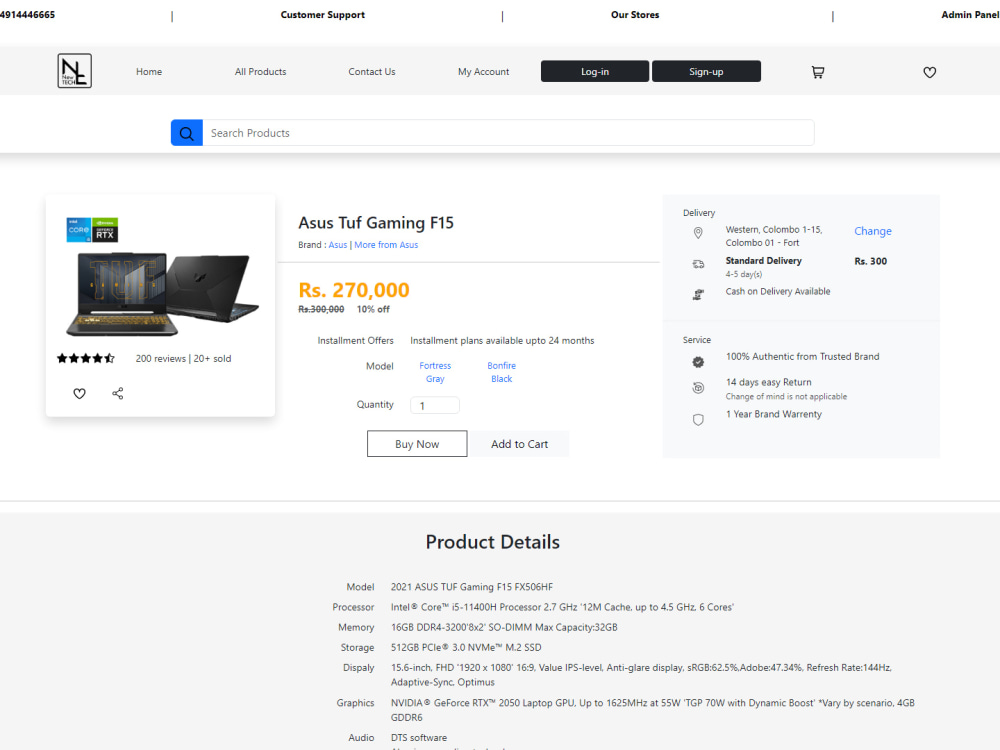Click the search magnifier icon
Image resolution: width=1000 pixels, height=750 pixels.
tap(187, 132)
